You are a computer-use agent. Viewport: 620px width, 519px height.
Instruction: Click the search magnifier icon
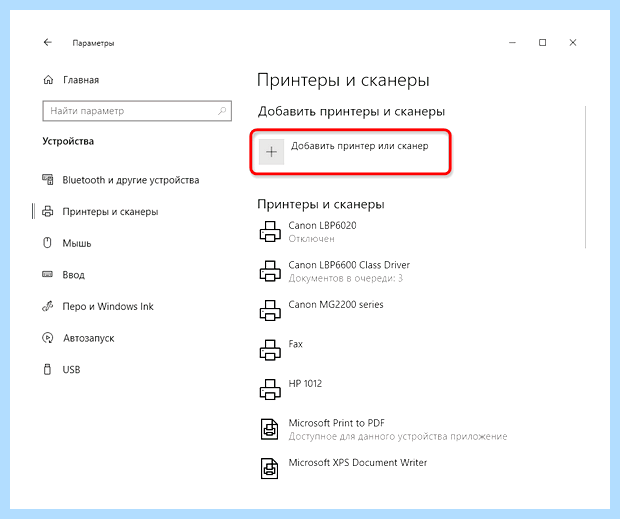222,111
